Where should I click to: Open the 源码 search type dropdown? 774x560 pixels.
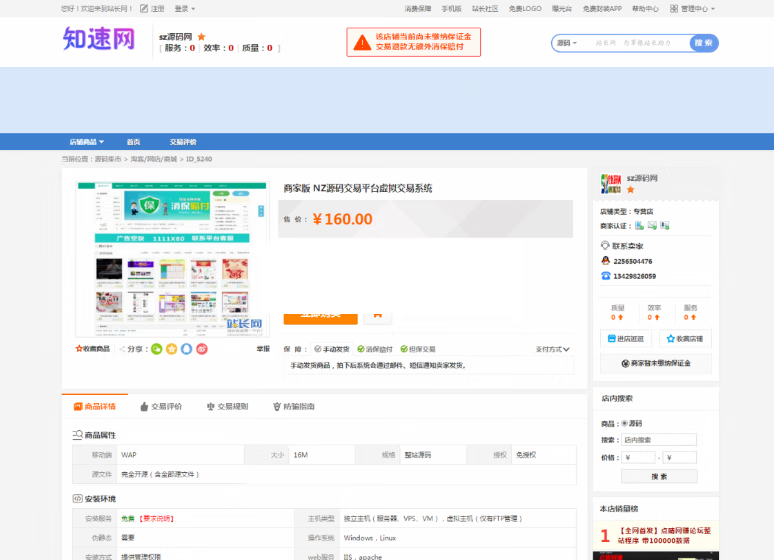[x=567, y=43]
